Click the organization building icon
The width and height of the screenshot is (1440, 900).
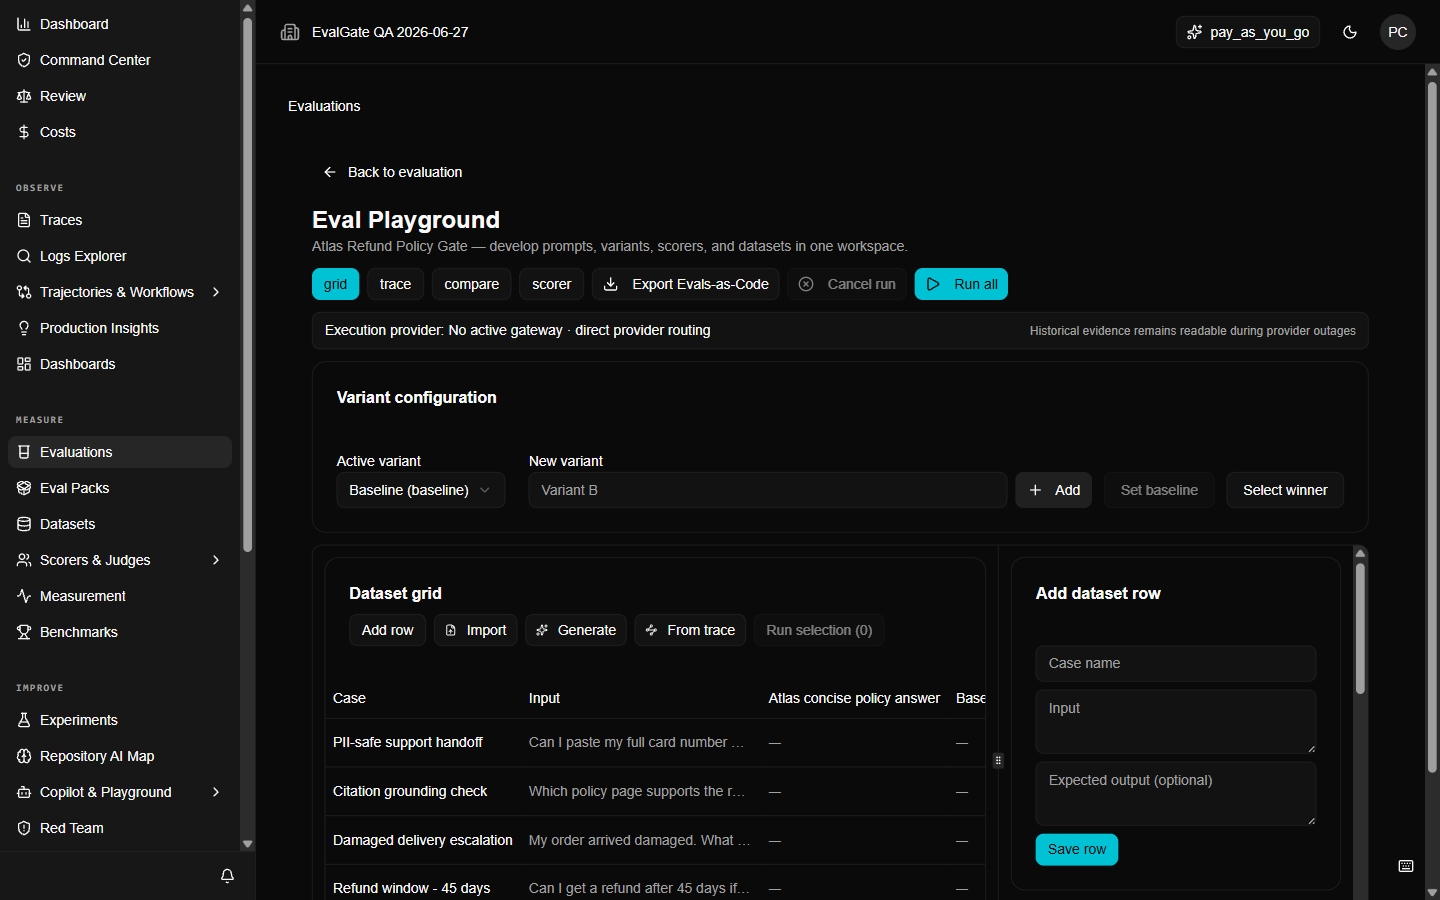click(290, 32)
